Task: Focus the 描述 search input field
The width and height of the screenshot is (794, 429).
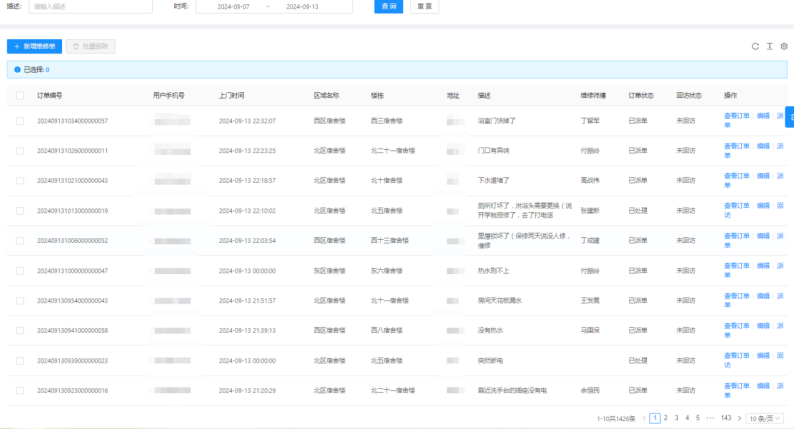Action: coord(91,7)
